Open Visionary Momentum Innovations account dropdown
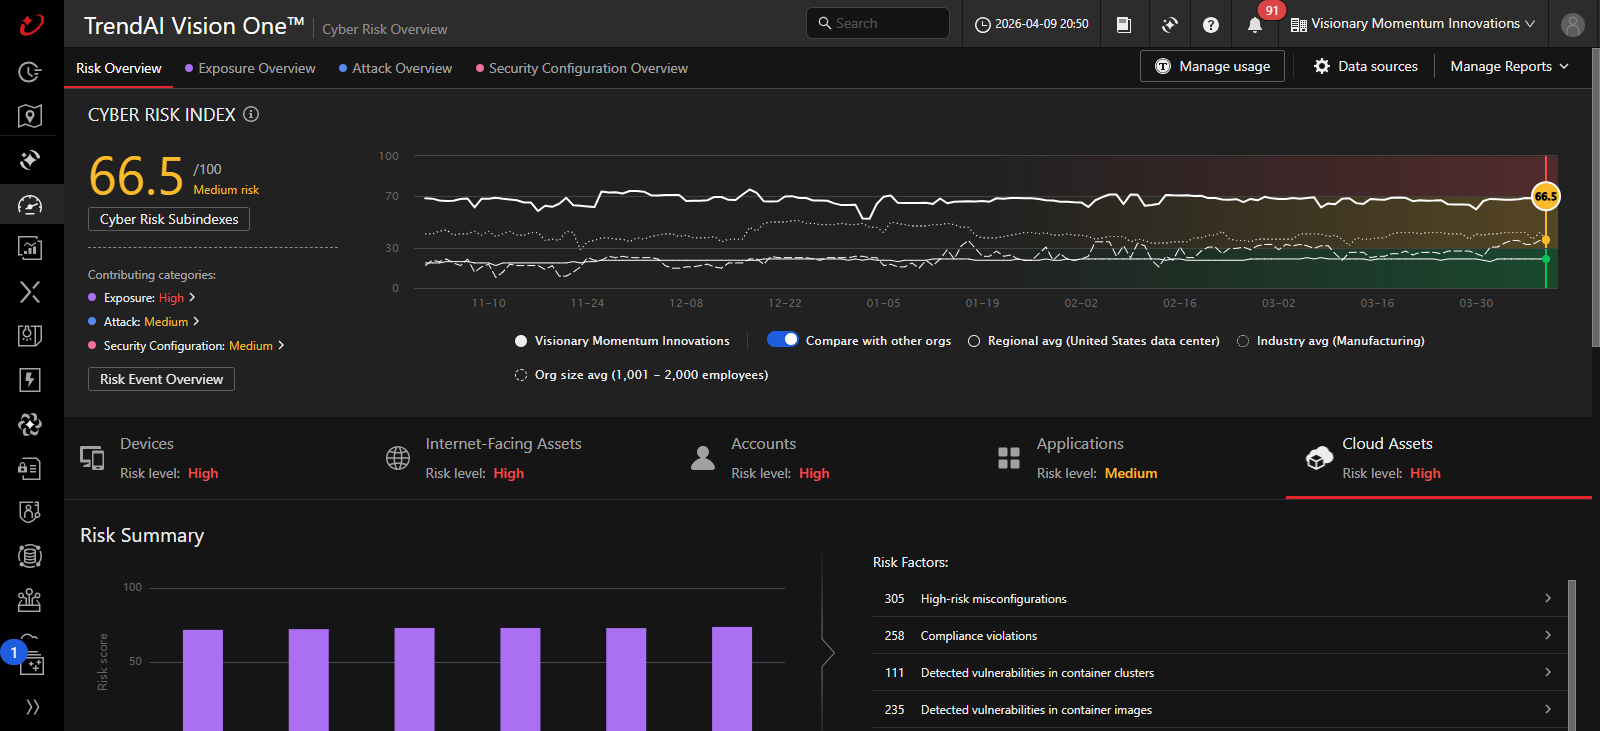 tap(1414, 24)
